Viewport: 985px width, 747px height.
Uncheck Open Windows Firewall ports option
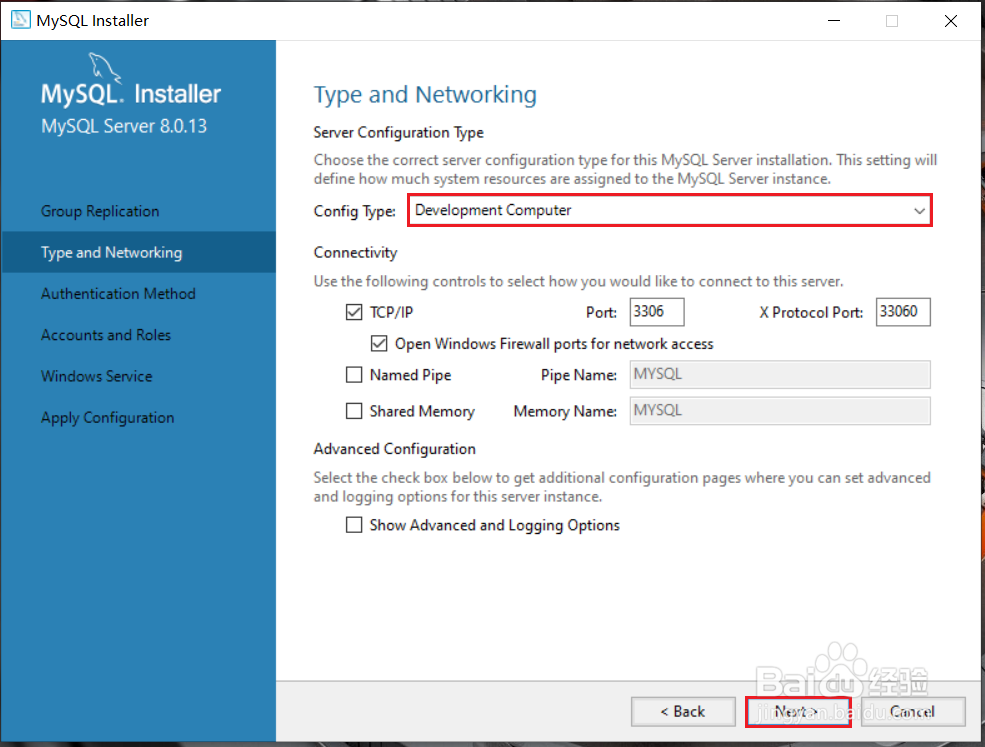[379, 344]
